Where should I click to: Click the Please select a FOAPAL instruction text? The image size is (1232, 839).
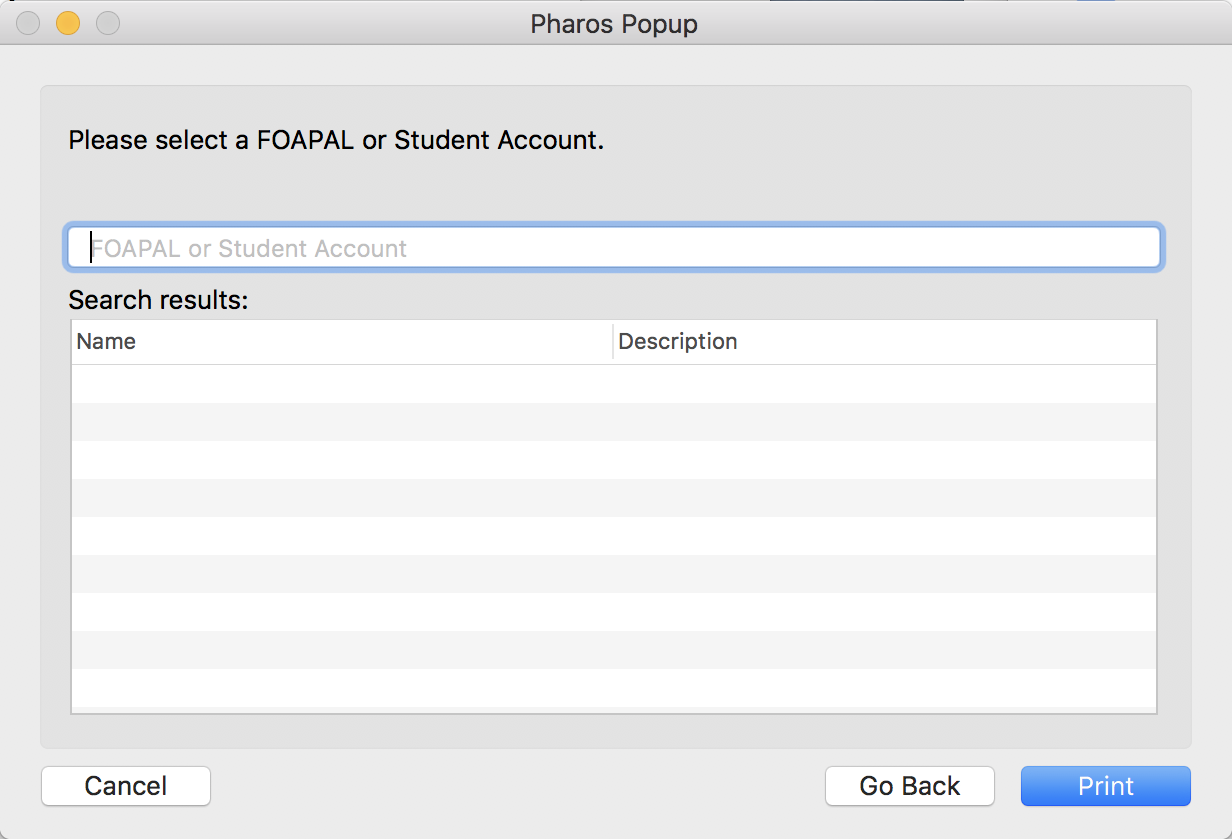pos(336,140)
